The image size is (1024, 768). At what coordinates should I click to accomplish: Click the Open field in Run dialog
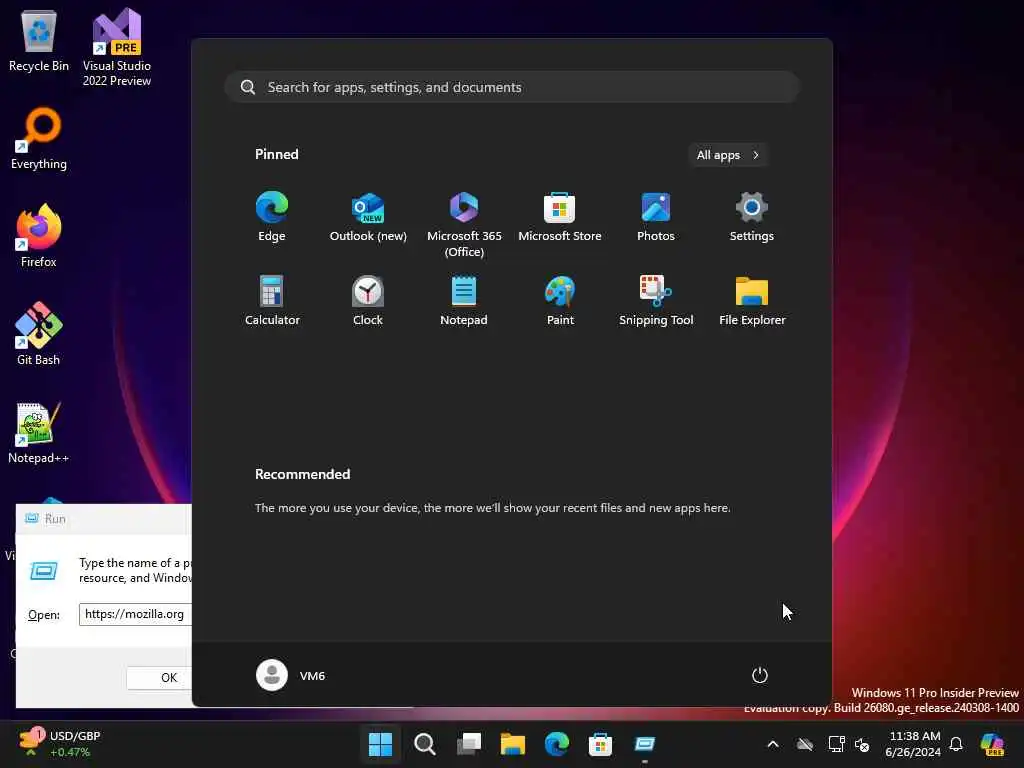point(135,615)
